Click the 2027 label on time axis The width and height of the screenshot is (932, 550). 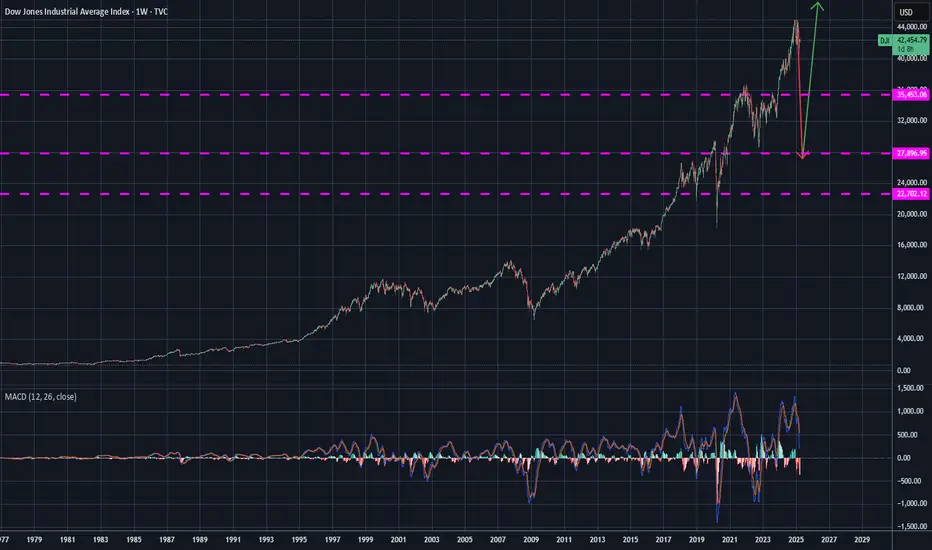click(829, 540)
